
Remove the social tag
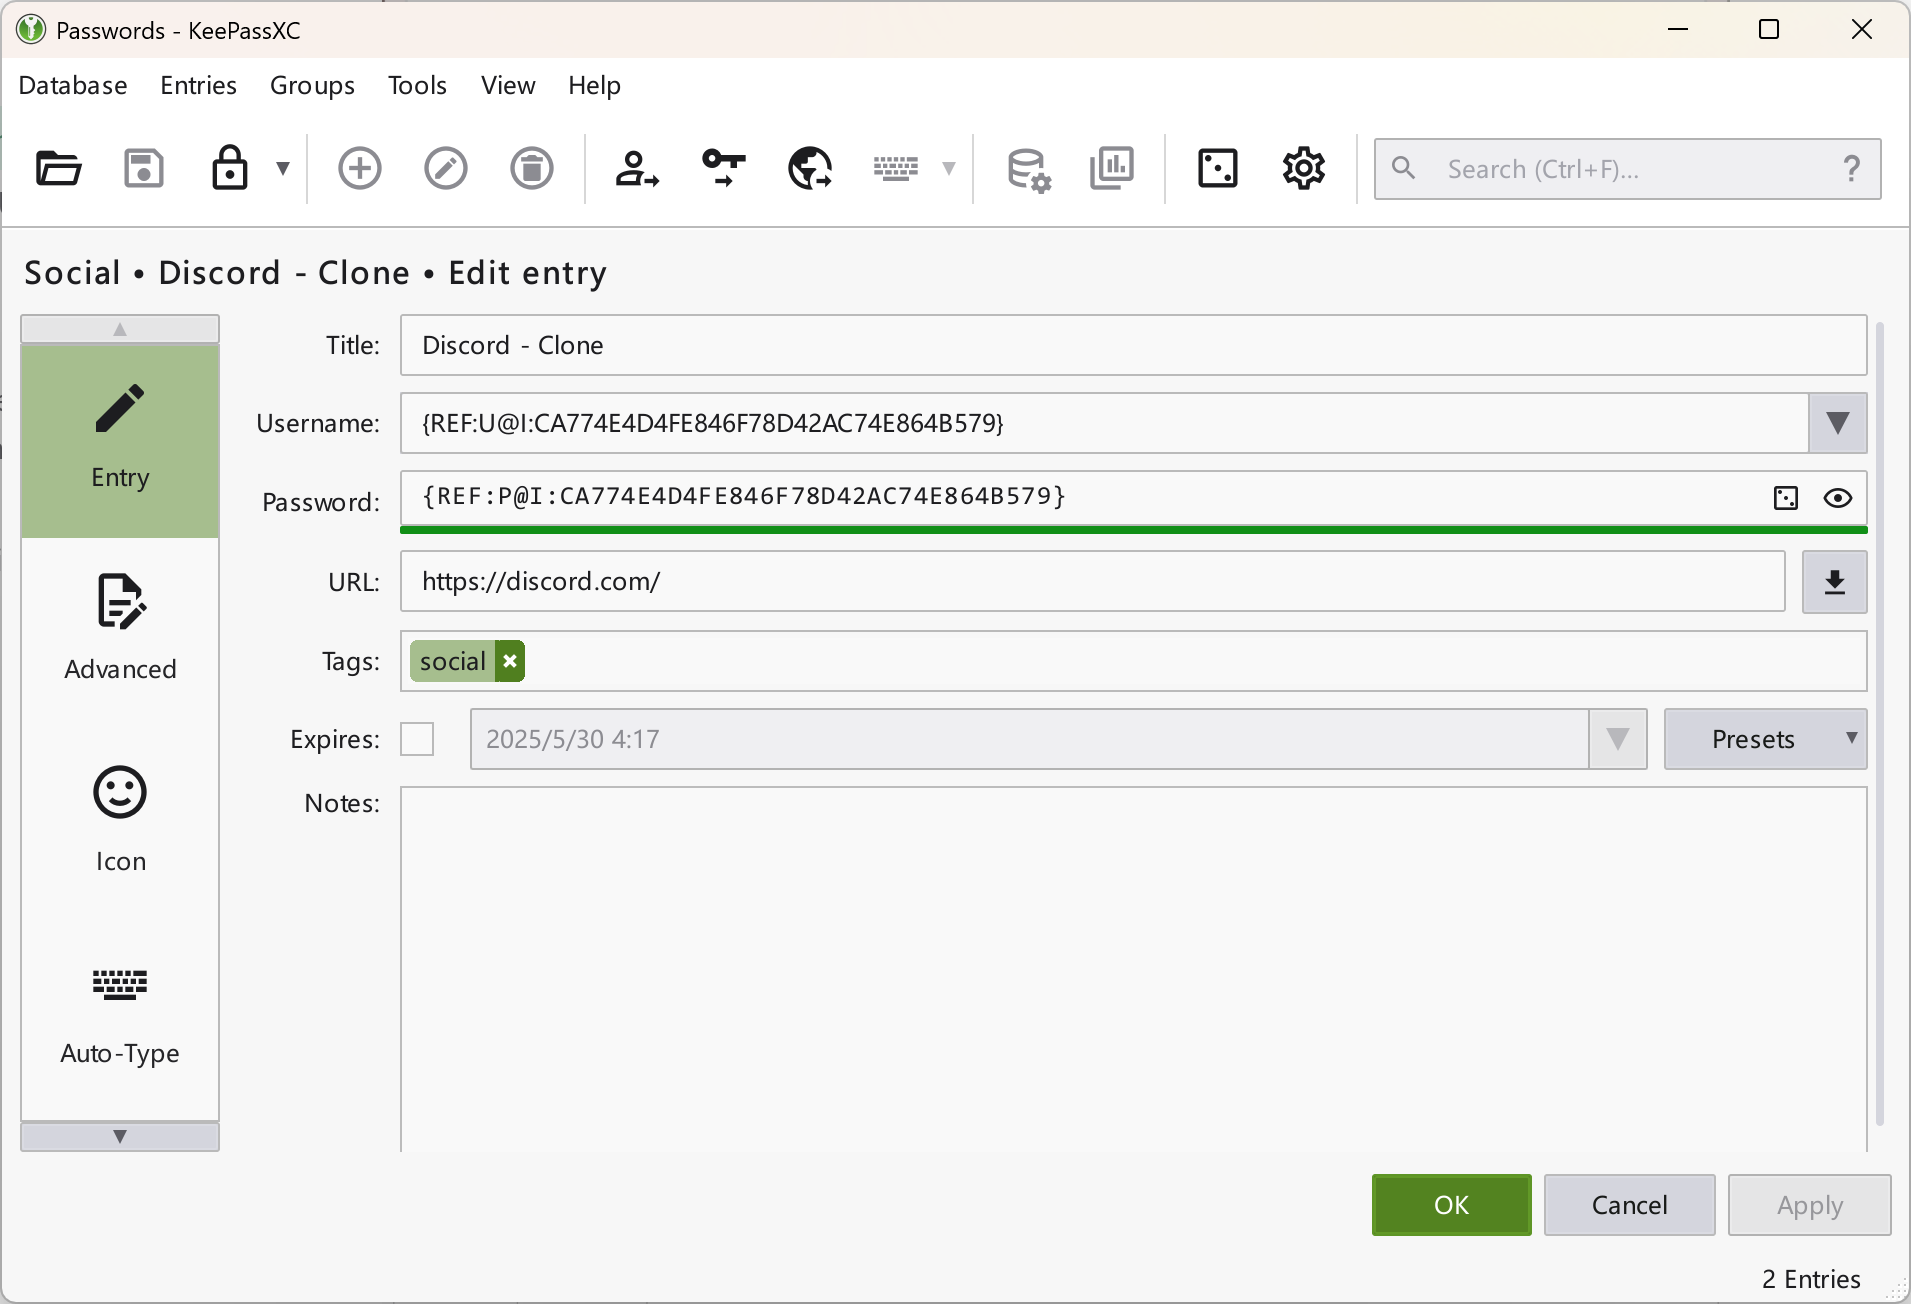click(510, 661)
